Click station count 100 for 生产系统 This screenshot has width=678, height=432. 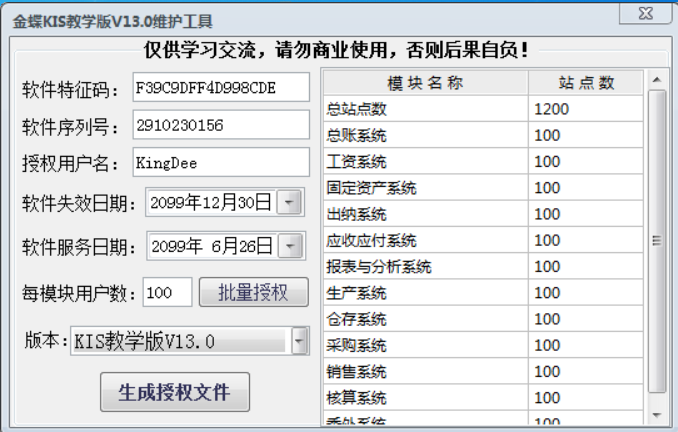click(x=586, y=293)
